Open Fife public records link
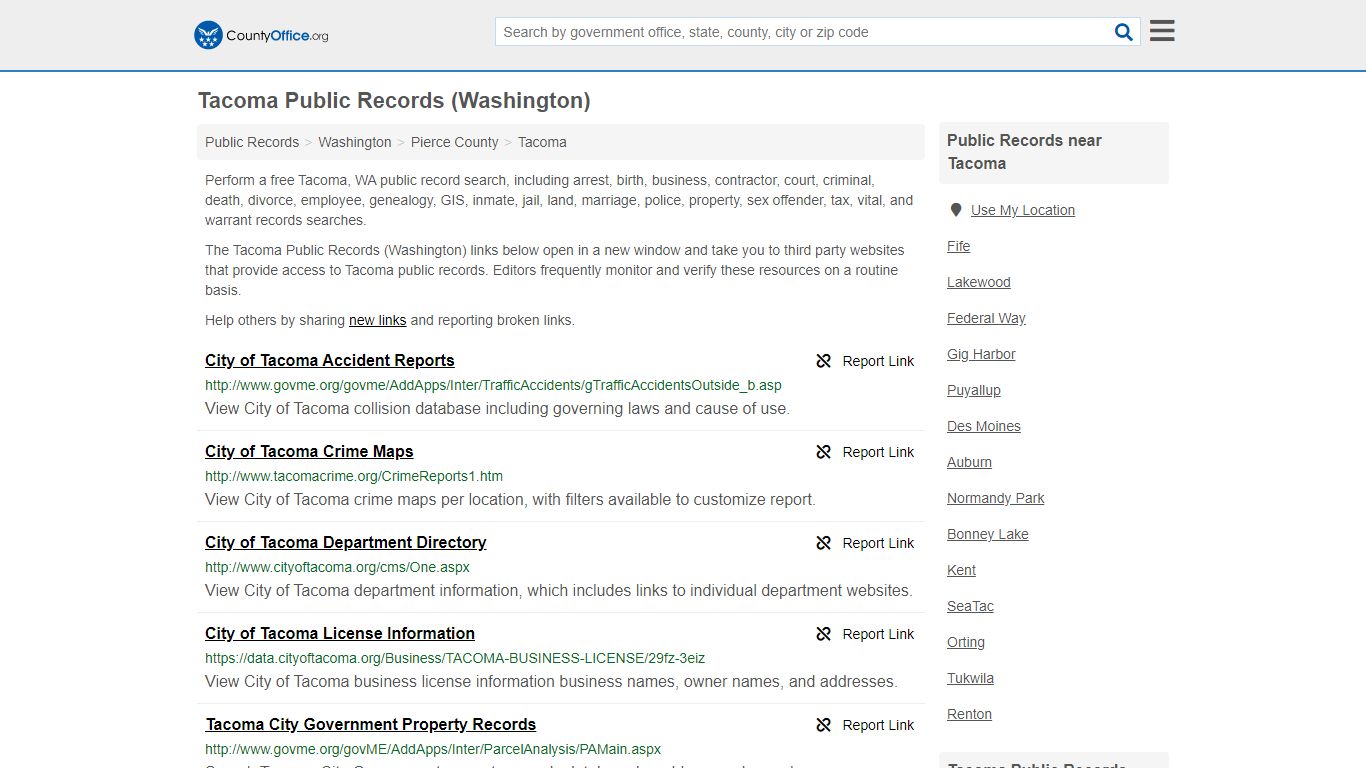The width and height of the screenshot is (1366, 768). 958,246
